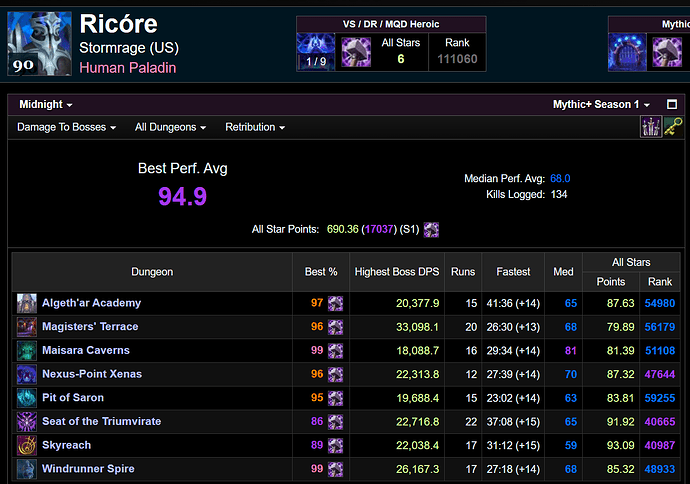Open the VS / DR / MQD Heroic raid icon
The width and height of the screenshot is (690, 484).
pyautogui.click(x=316, y=52)
